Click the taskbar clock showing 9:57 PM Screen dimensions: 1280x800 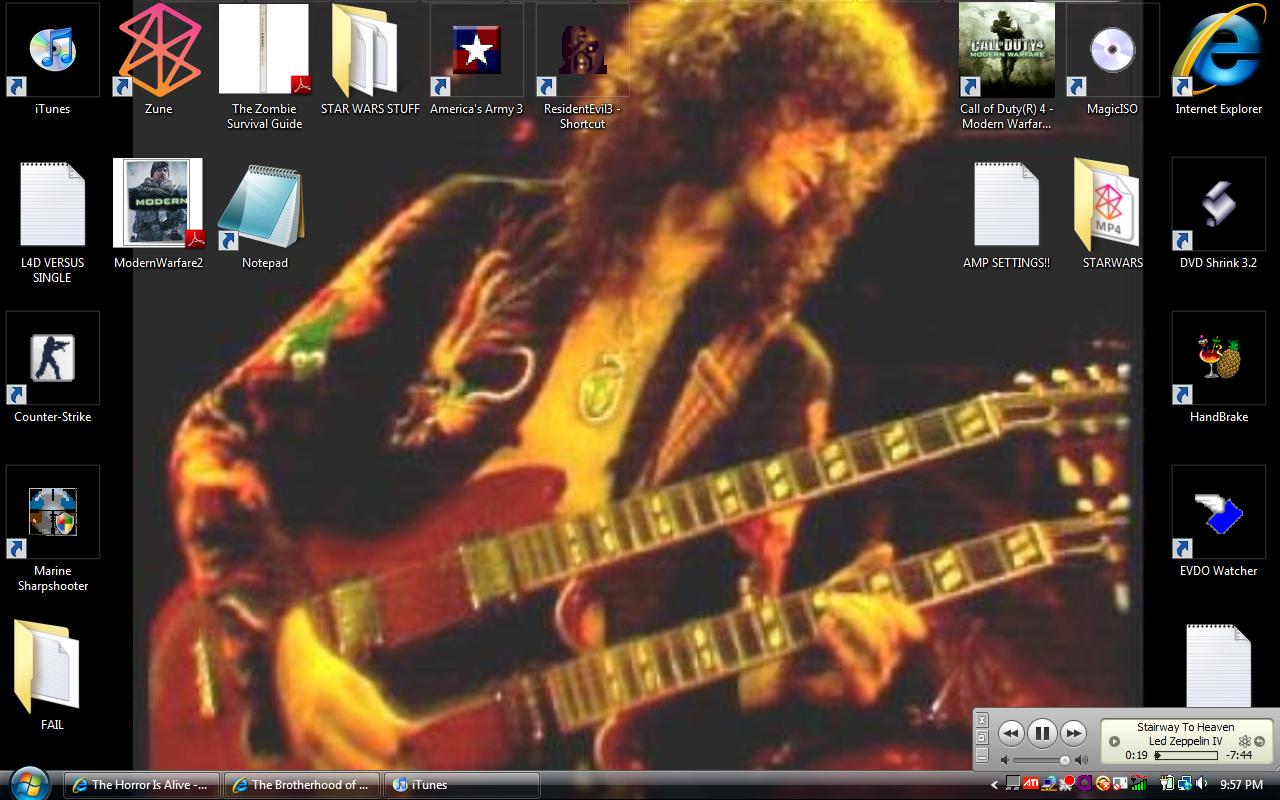pos(1241,785)
